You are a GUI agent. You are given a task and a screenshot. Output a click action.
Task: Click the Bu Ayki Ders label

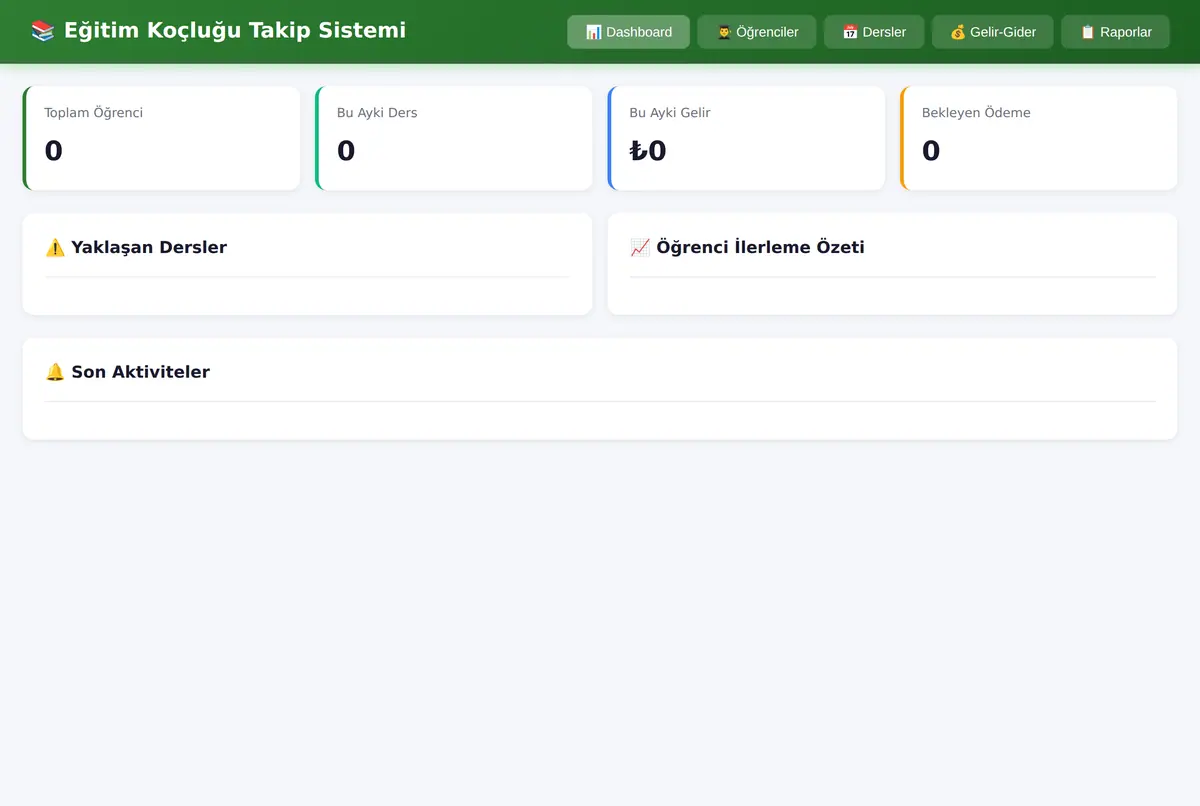377,113
